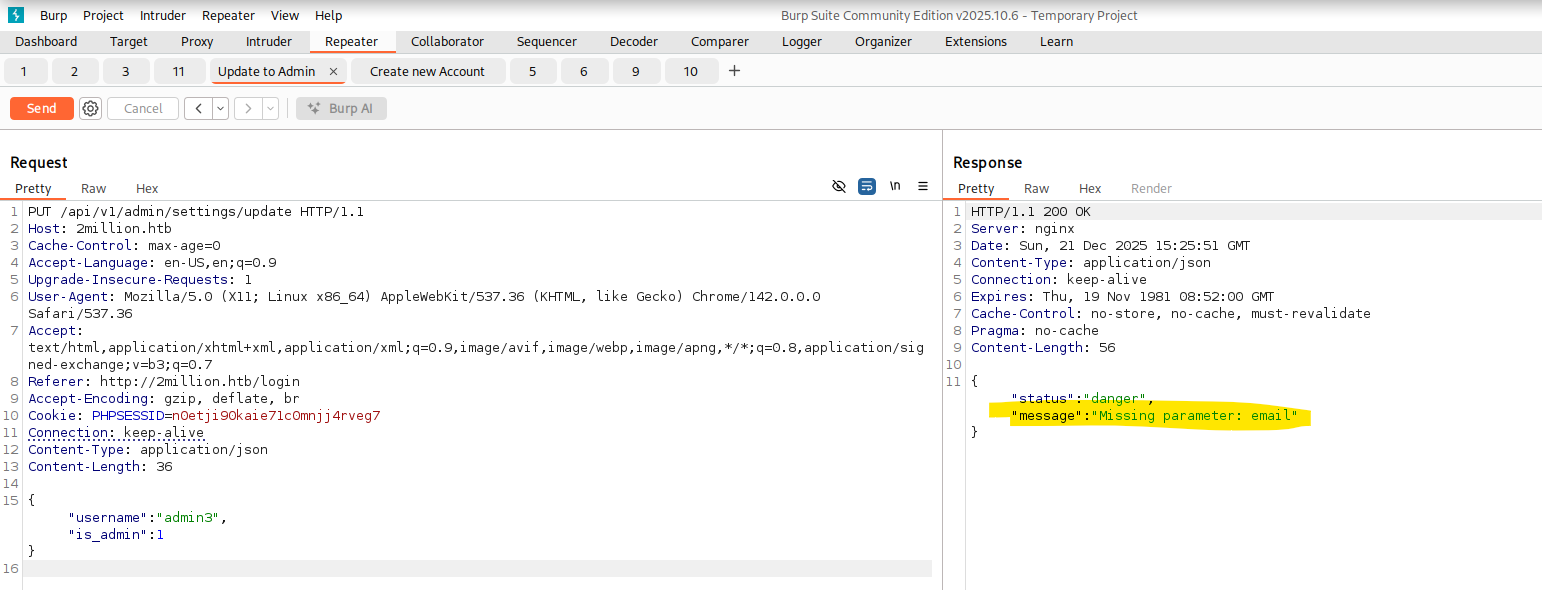
Task: Click the Burp Suite logo icon
Action: (x=15, y=15)
